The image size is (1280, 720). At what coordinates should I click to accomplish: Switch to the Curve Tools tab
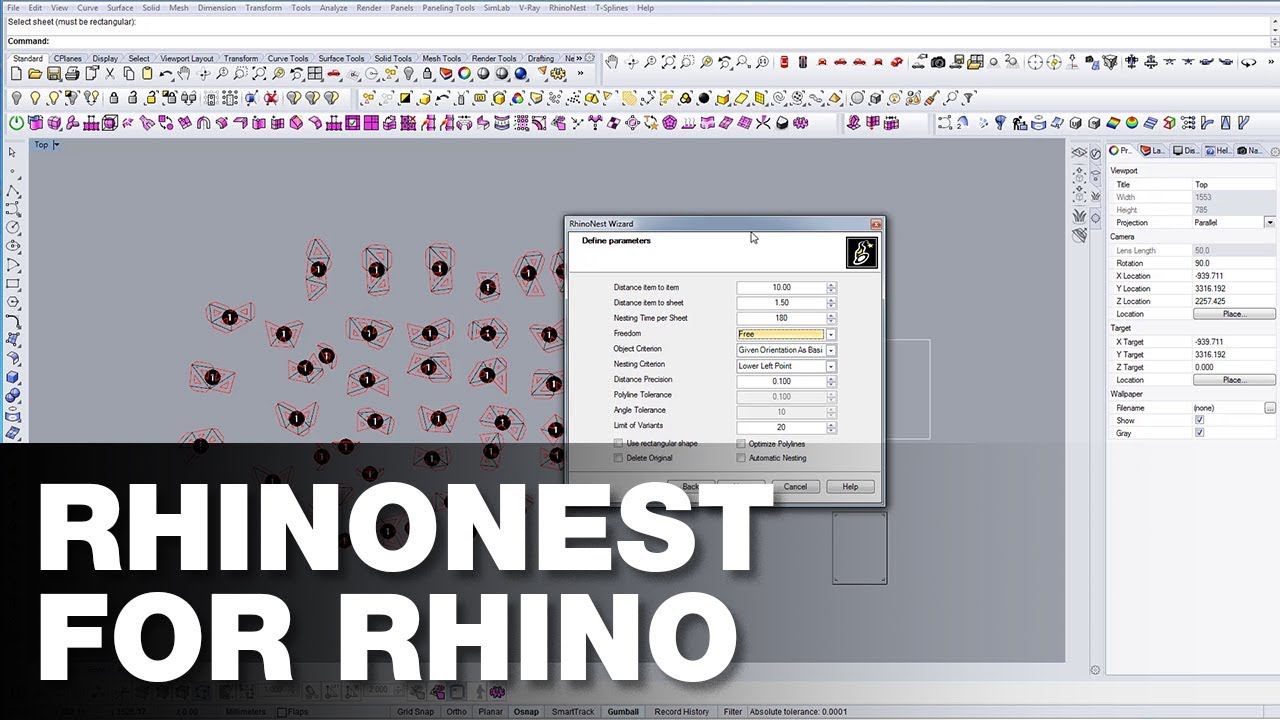(x=287, y=59)
